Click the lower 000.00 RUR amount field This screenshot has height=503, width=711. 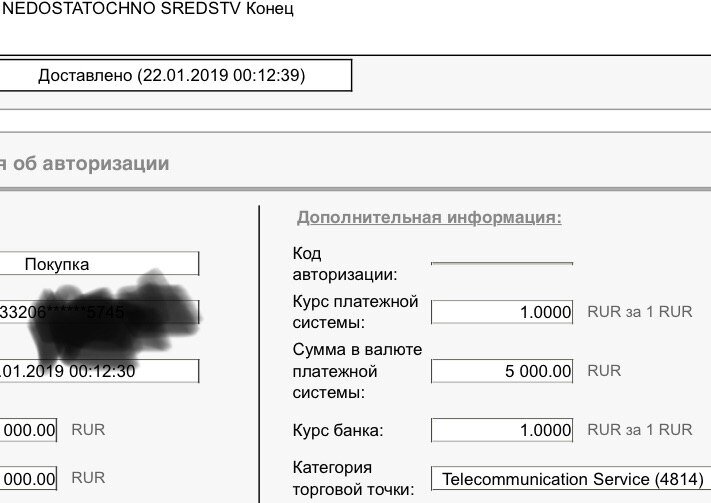[29, 479]
